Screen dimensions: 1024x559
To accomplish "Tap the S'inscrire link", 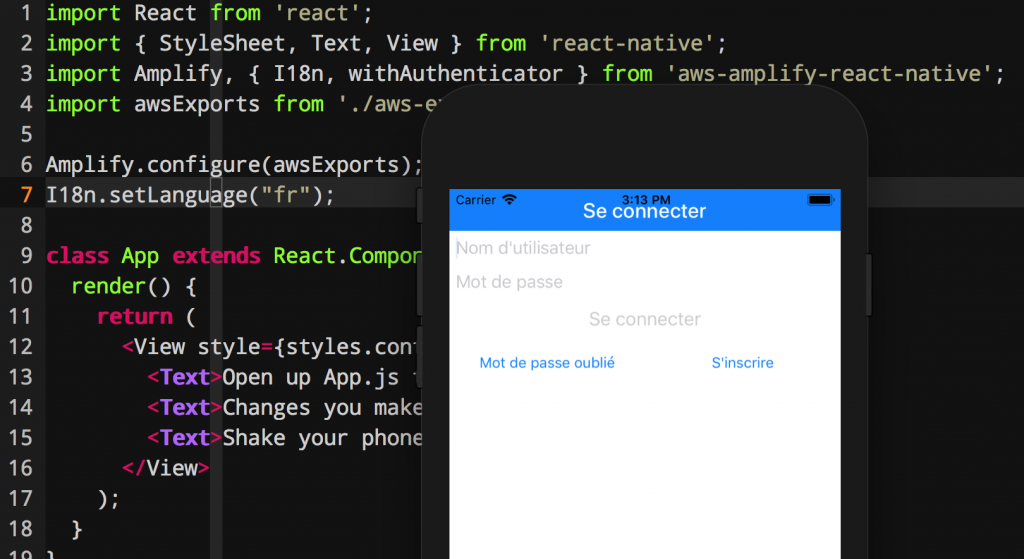I will point(742,363).
